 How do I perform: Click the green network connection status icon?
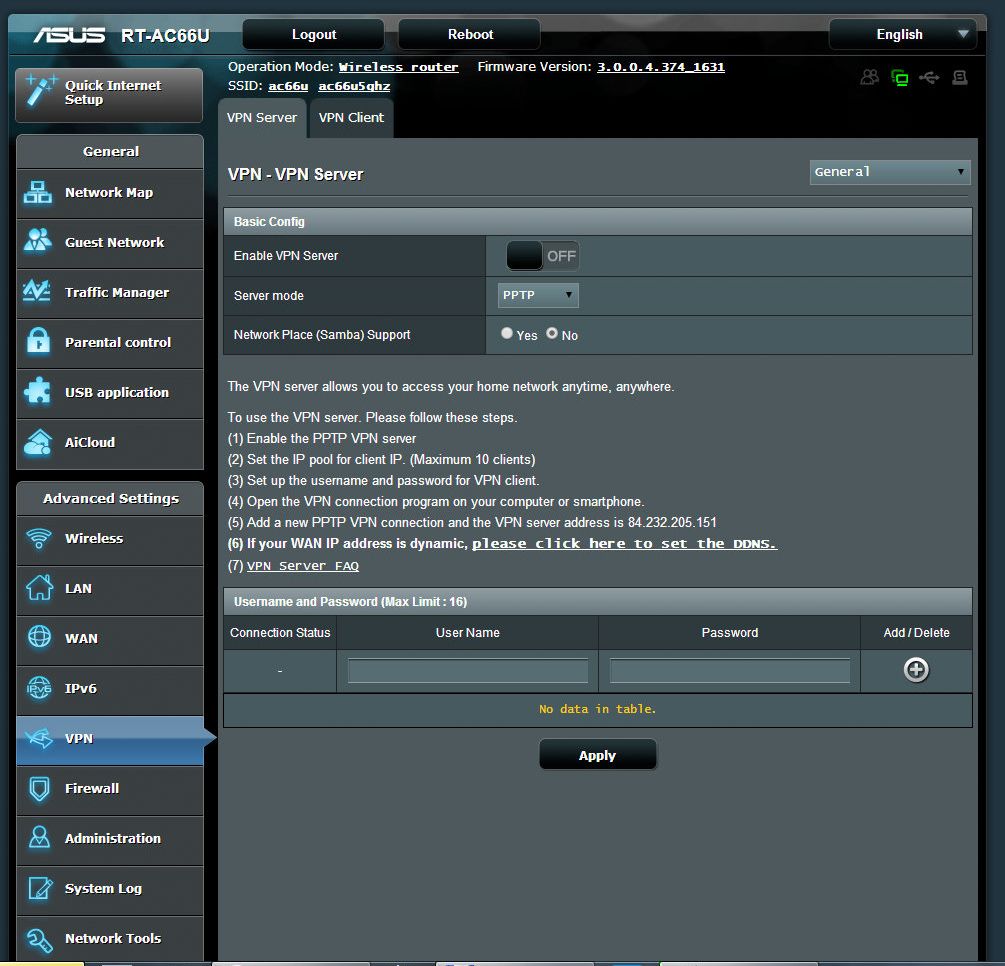(x=900, y=78)
